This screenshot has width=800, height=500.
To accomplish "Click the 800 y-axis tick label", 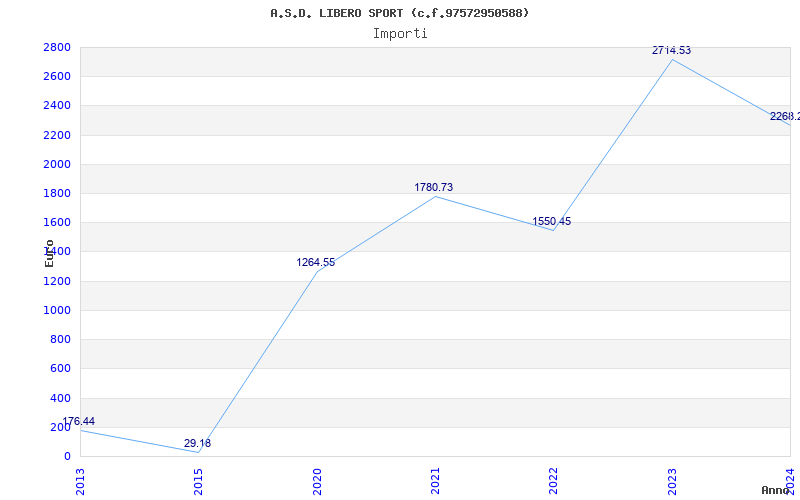I will (x=61, y=339).
